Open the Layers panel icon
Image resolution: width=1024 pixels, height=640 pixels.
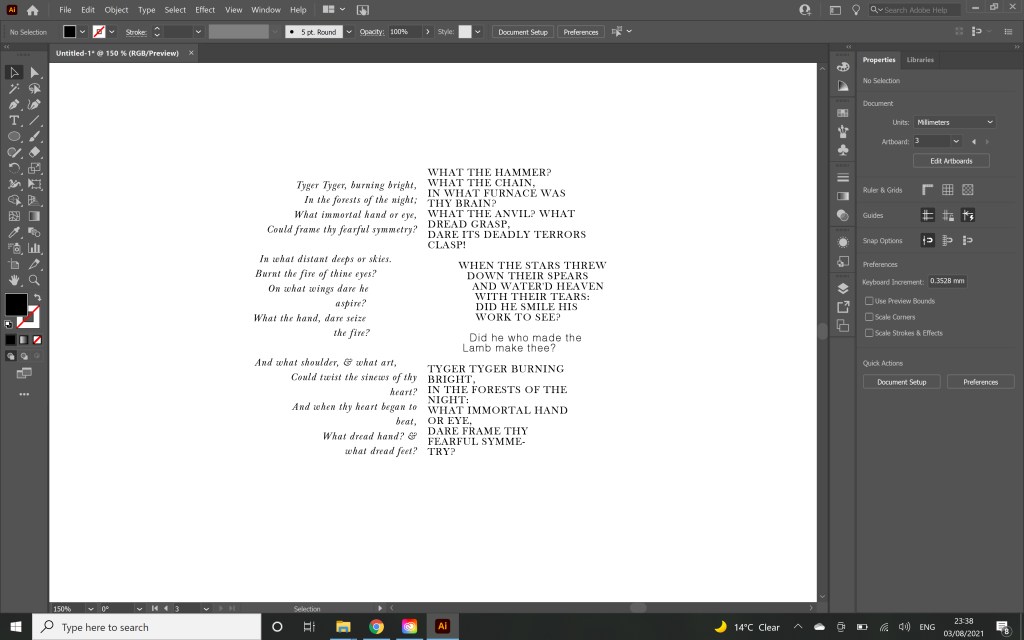click(x=843, y=288)
